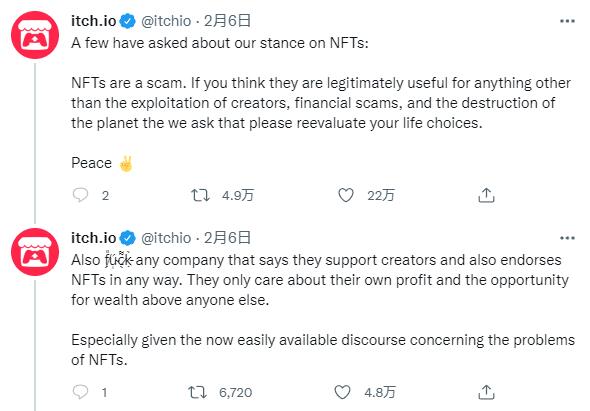Open @itchio handle on second tweet

click(166, 237)
